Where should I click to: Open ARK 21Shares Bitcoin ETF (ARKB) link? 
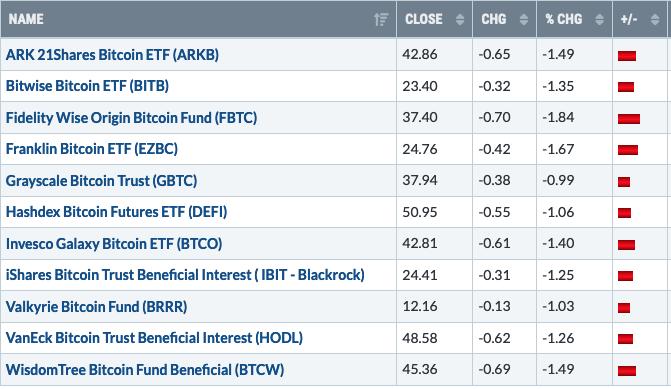[x=112, y=55]
